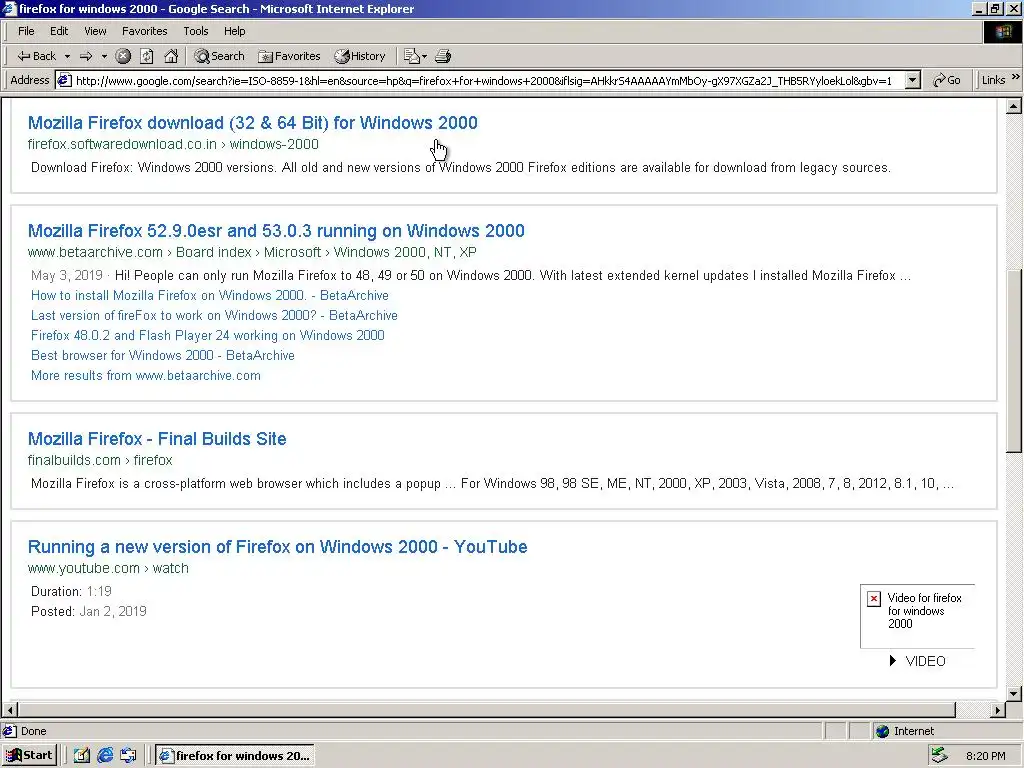1024x768 pixels.
Task: Open the History pane toolbar button
Action: click(360, 56)
